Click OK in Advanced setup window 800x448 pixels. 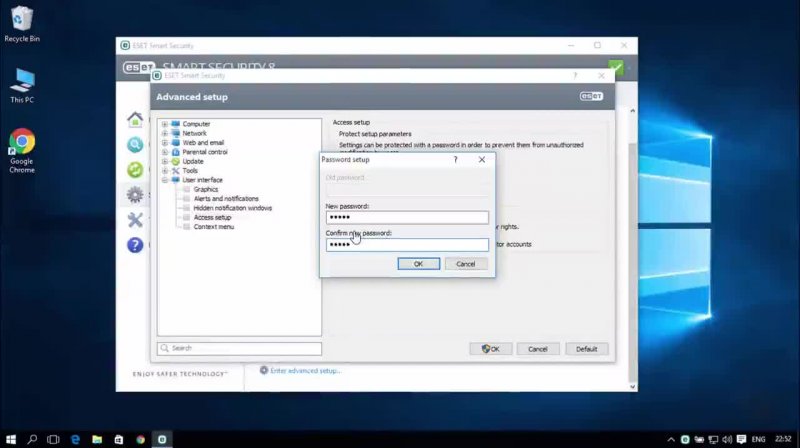coord(491,349)
